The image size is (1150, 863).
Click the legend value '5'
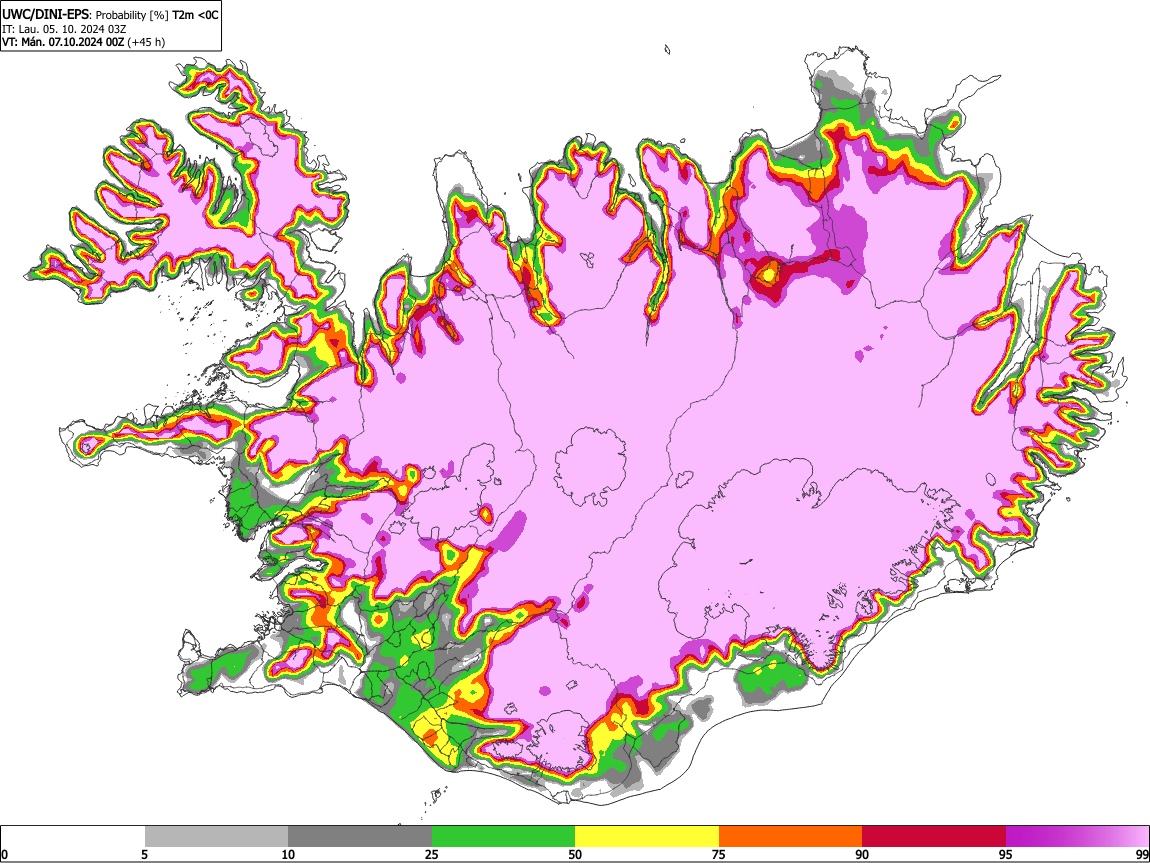pyautogui.click(x=144, y=854)
